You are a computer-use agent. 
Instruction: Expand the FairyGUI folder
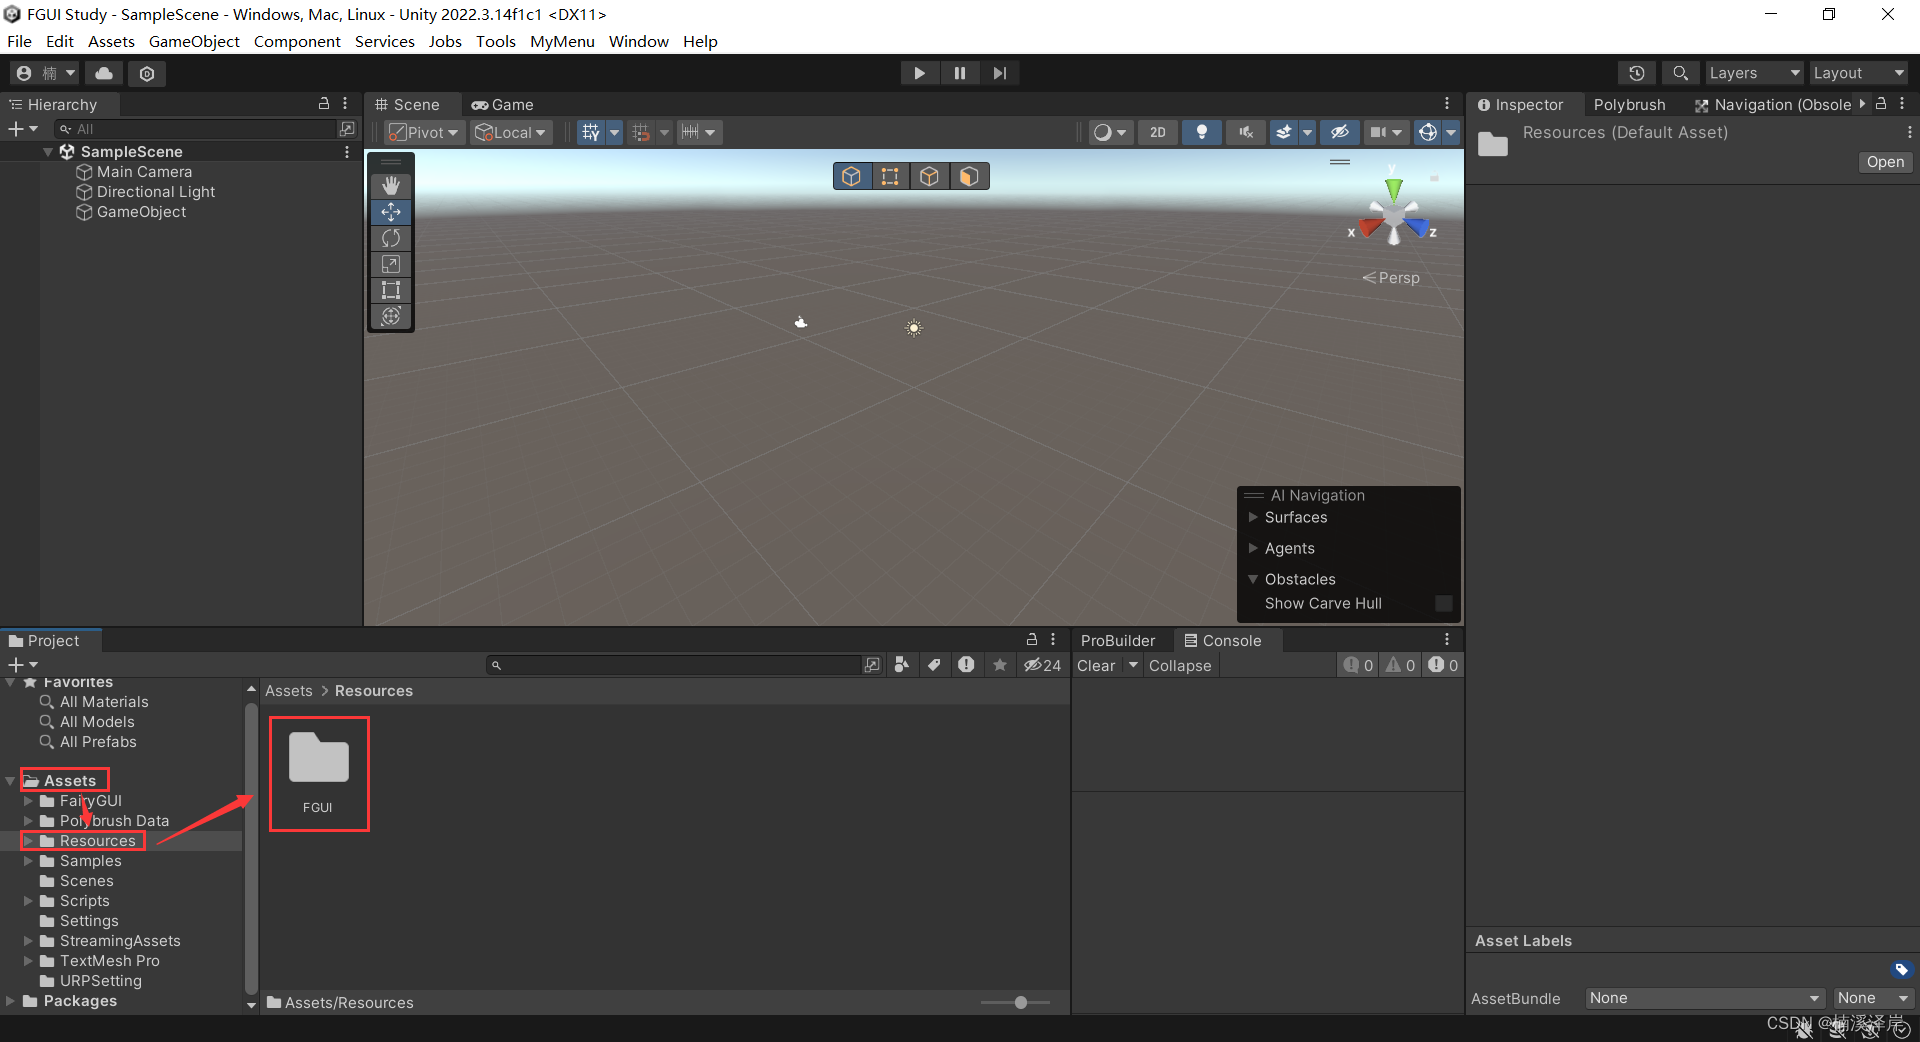28,801
